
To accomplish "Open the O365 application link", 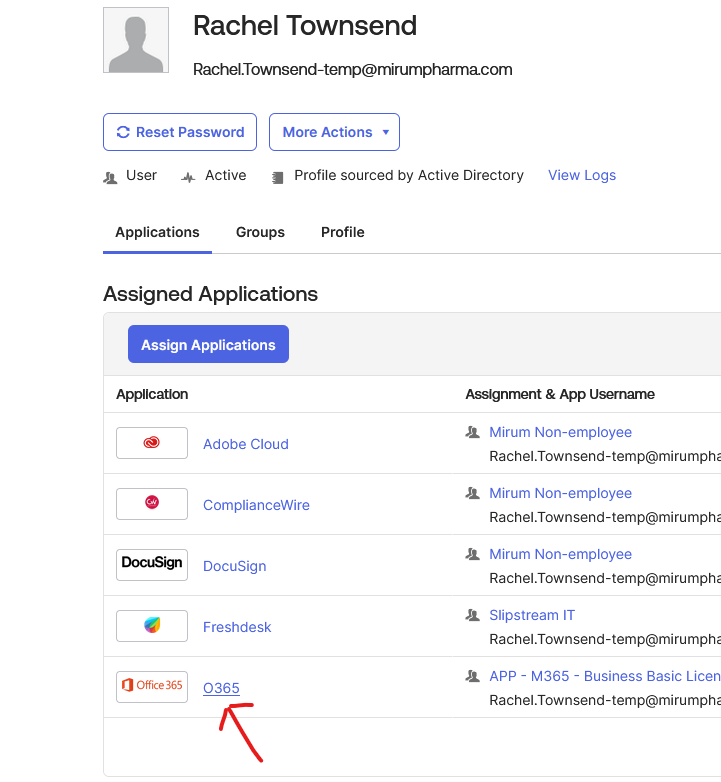I will pos(221,688).
